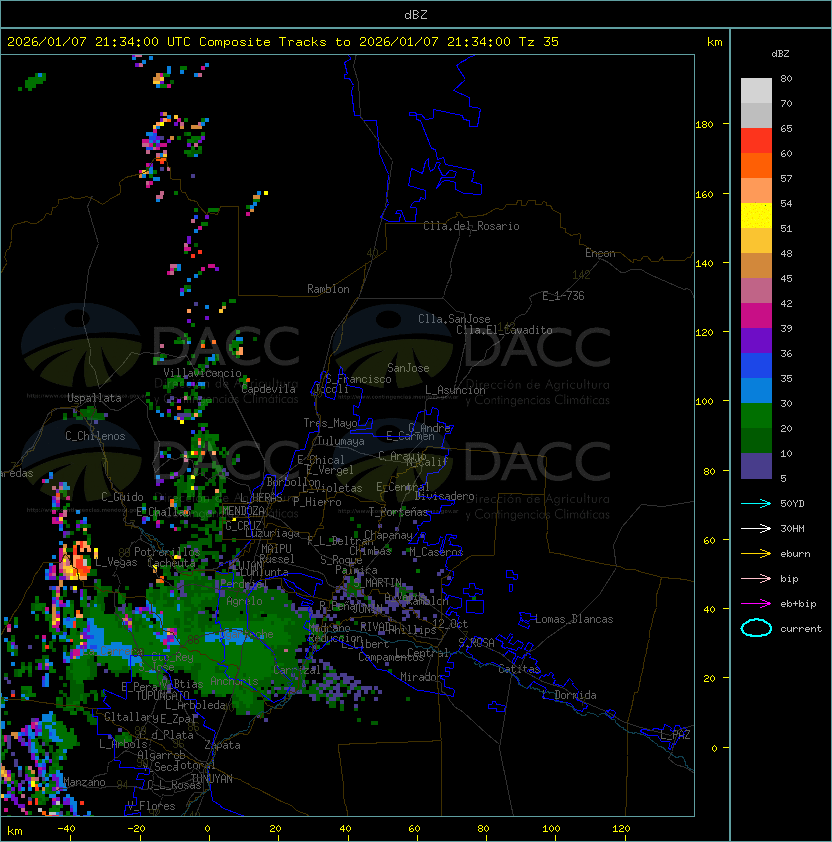
Task: Click the 'Catitas' map label
Action: pyautogui.click(x=519, y=669)
